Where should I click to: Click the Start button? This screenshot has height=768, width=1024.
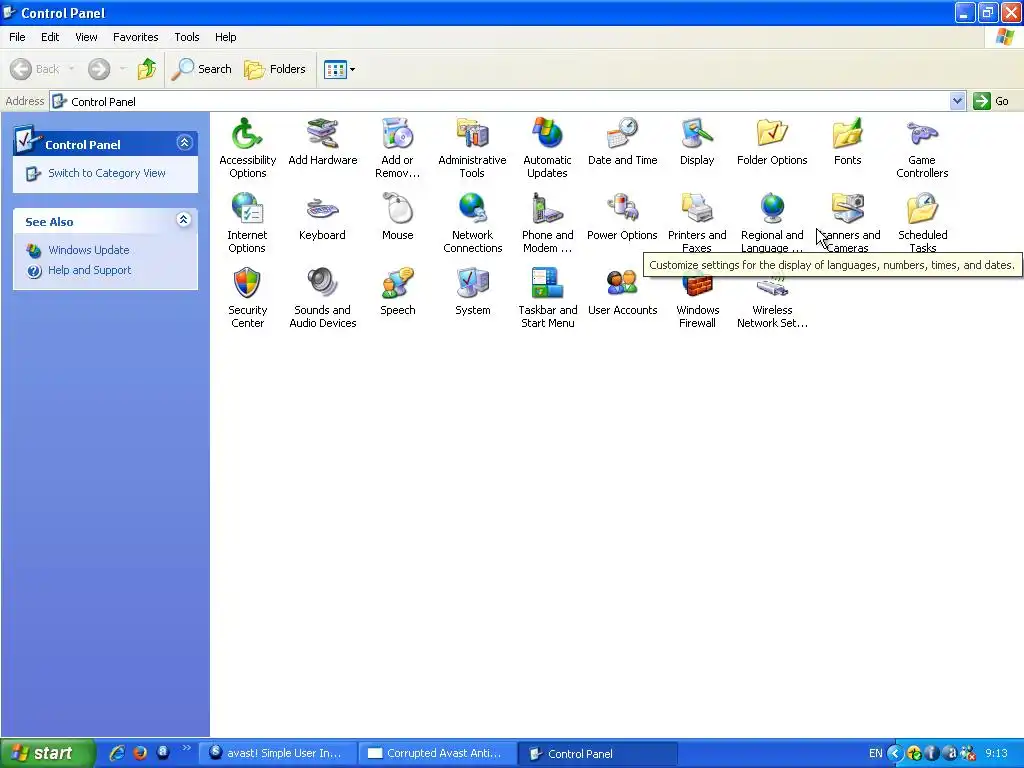click(x=47, y=753)
